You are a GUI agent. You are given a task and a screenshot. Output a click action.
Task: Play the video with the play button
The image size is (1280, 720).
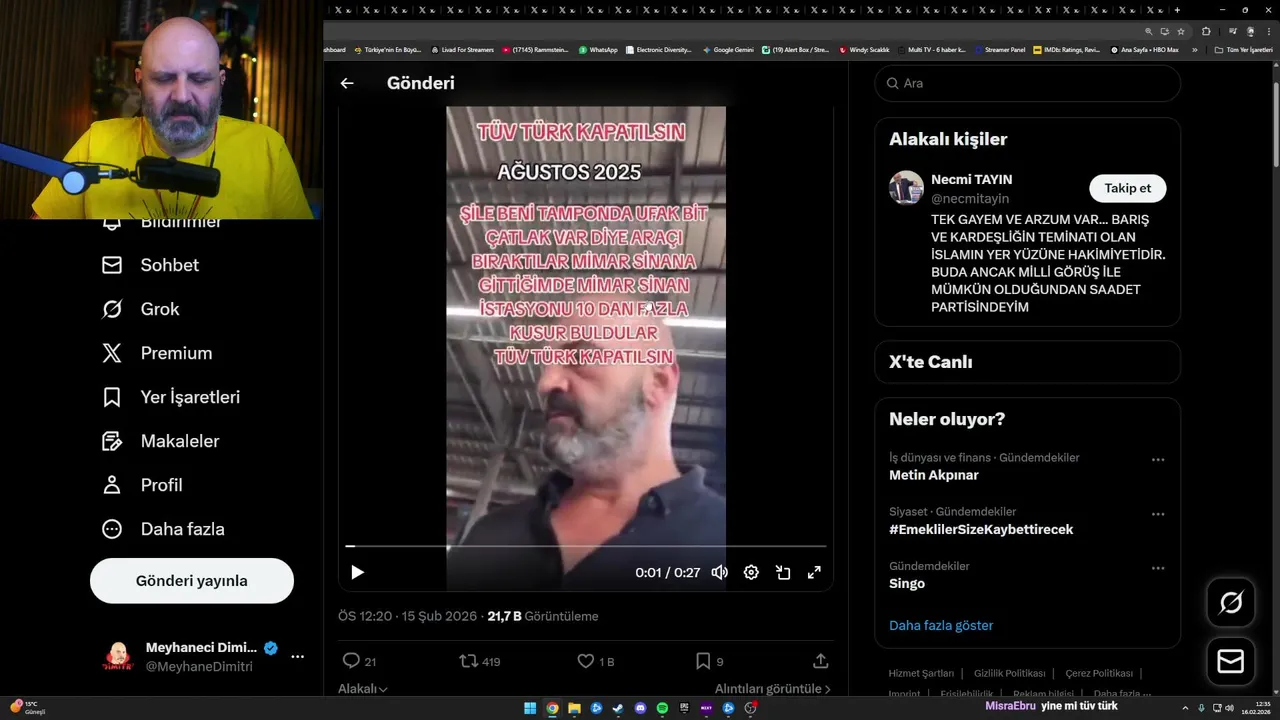click(x=357, y=572)
